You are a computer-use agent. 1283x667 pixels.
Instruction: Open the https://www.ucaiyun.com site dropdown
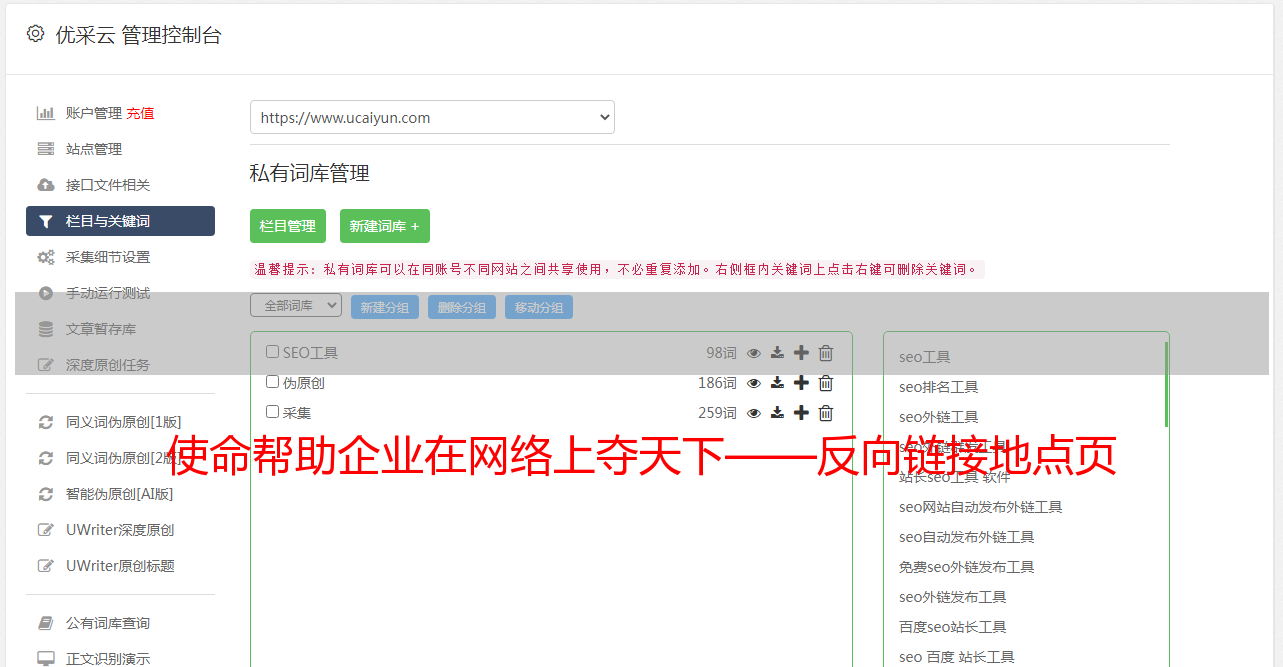click(432, 117)
